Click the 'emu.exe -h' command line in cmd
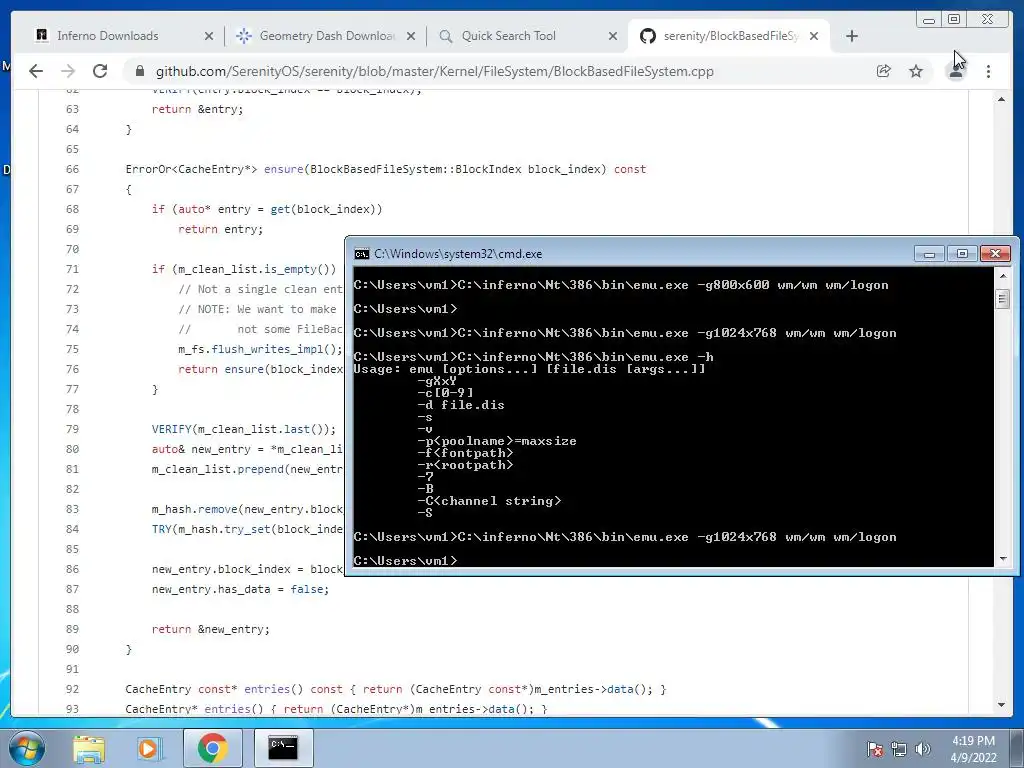The width and height of the screenshot is (1024, 768). (x=534, y=357)
